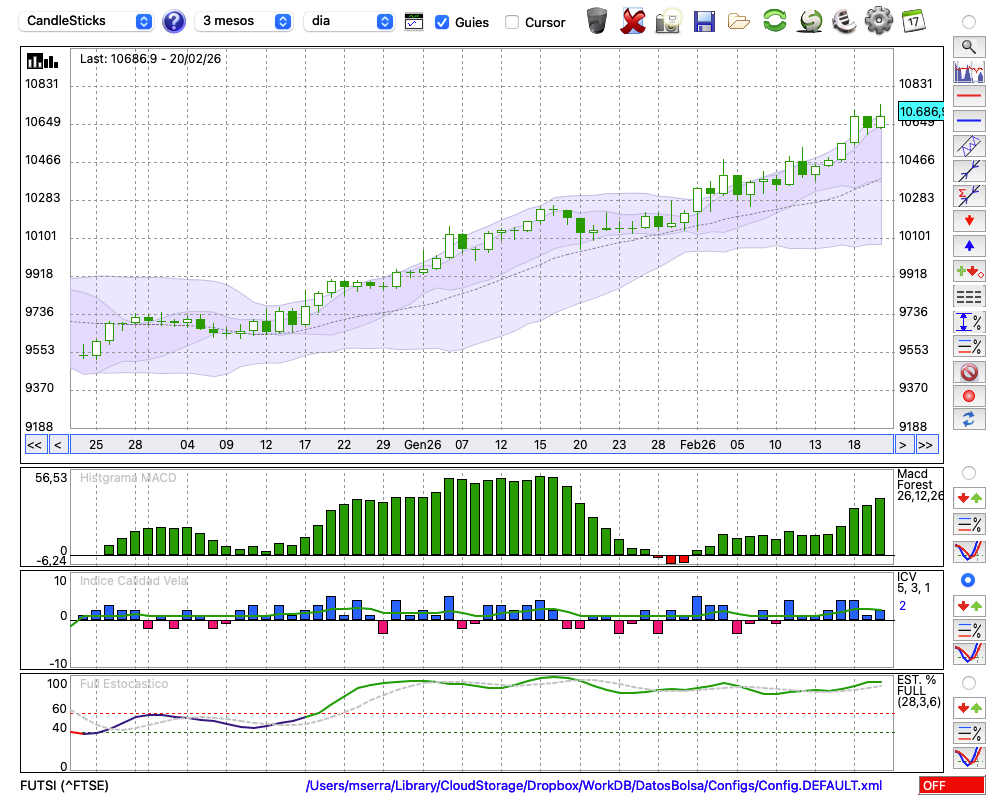Select the red horizontal line tool
Screen dimensions: 1000x800
click(x=969, y=97)
